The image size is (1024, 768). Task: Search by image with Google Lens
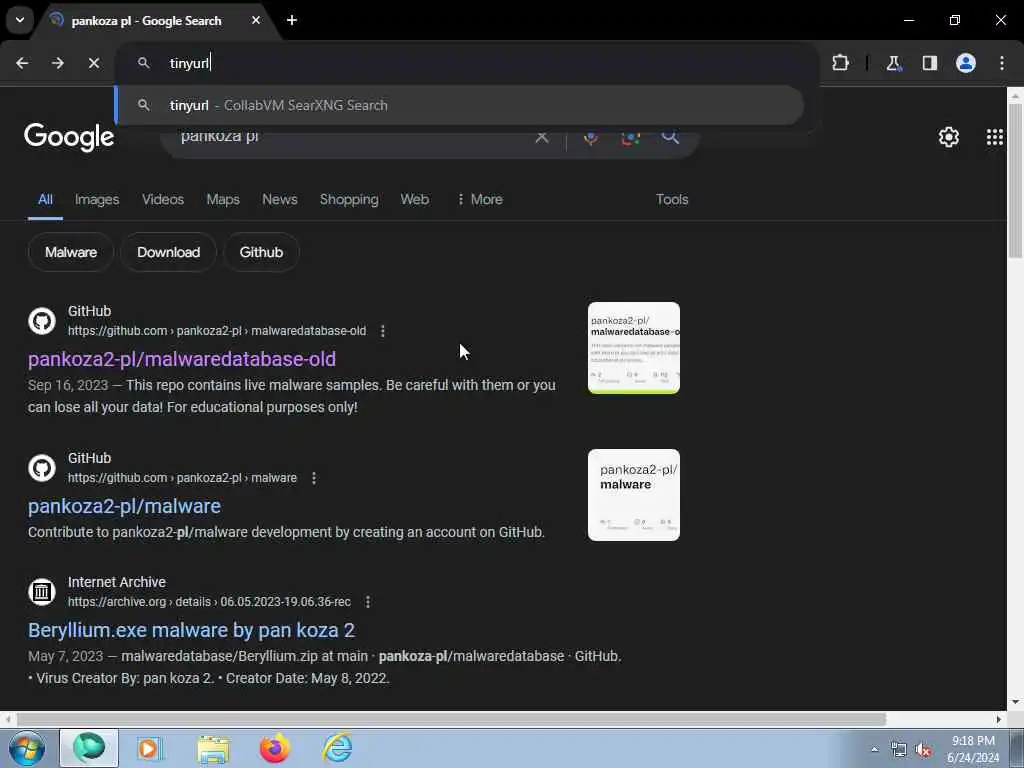[630, 137]
